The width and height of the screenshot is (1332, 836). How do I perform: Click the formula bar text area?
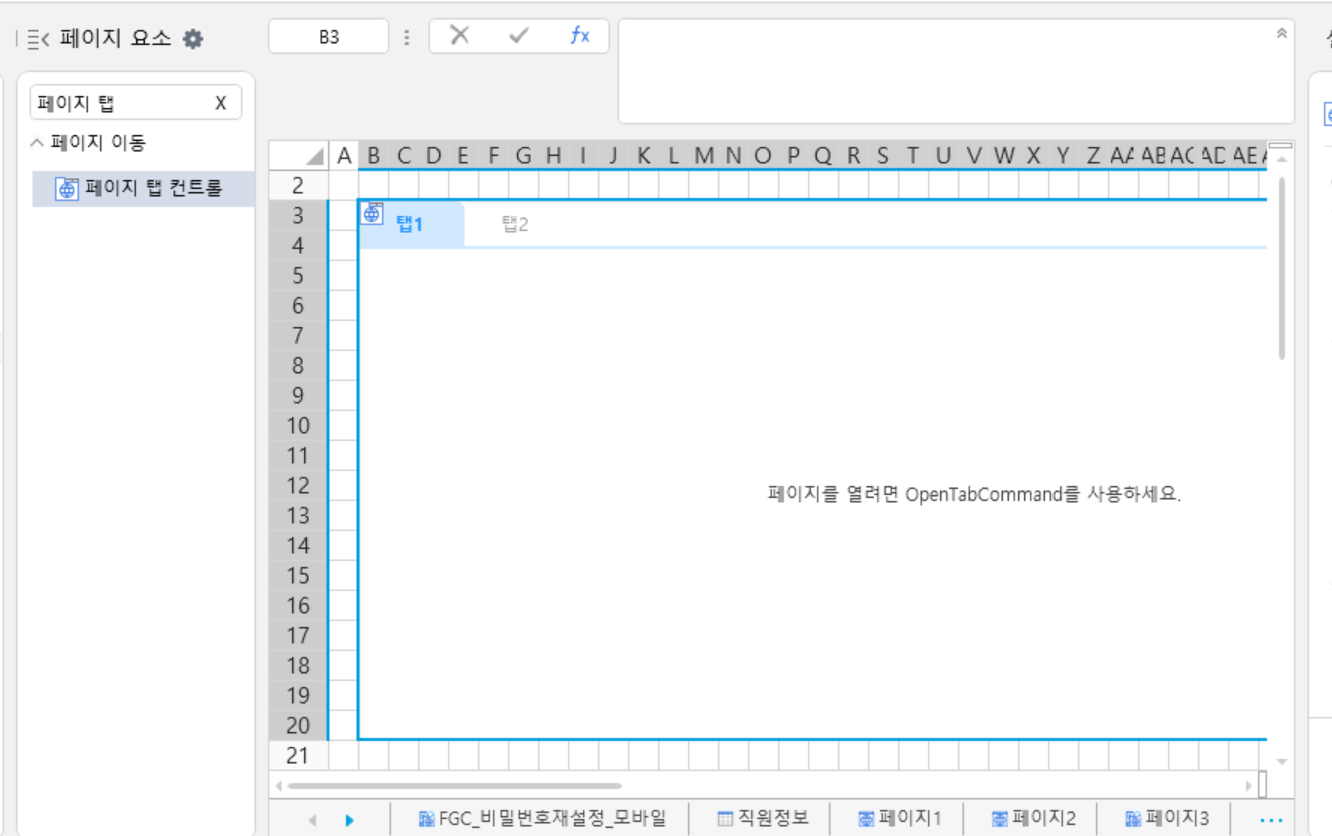(956, 72)
